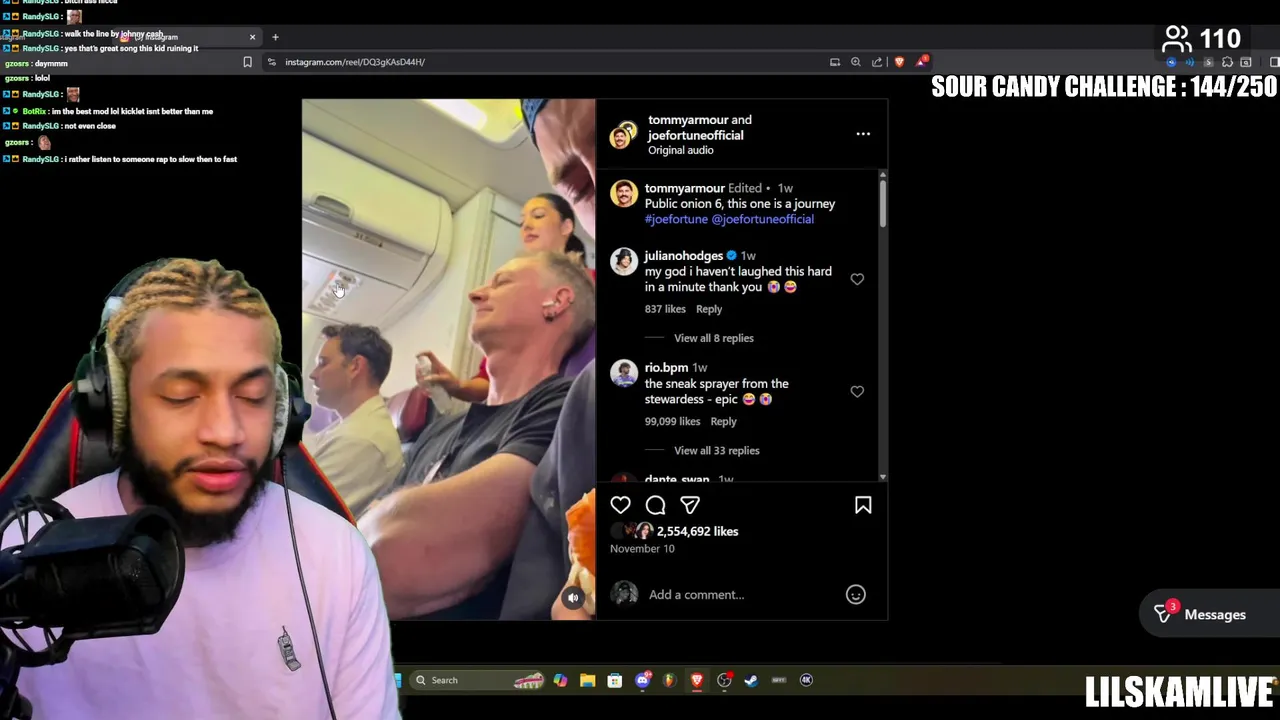This screenshot has height=720, width=1280.
Task: Open rio.bpm commenter profile
Action: point(666,368)
